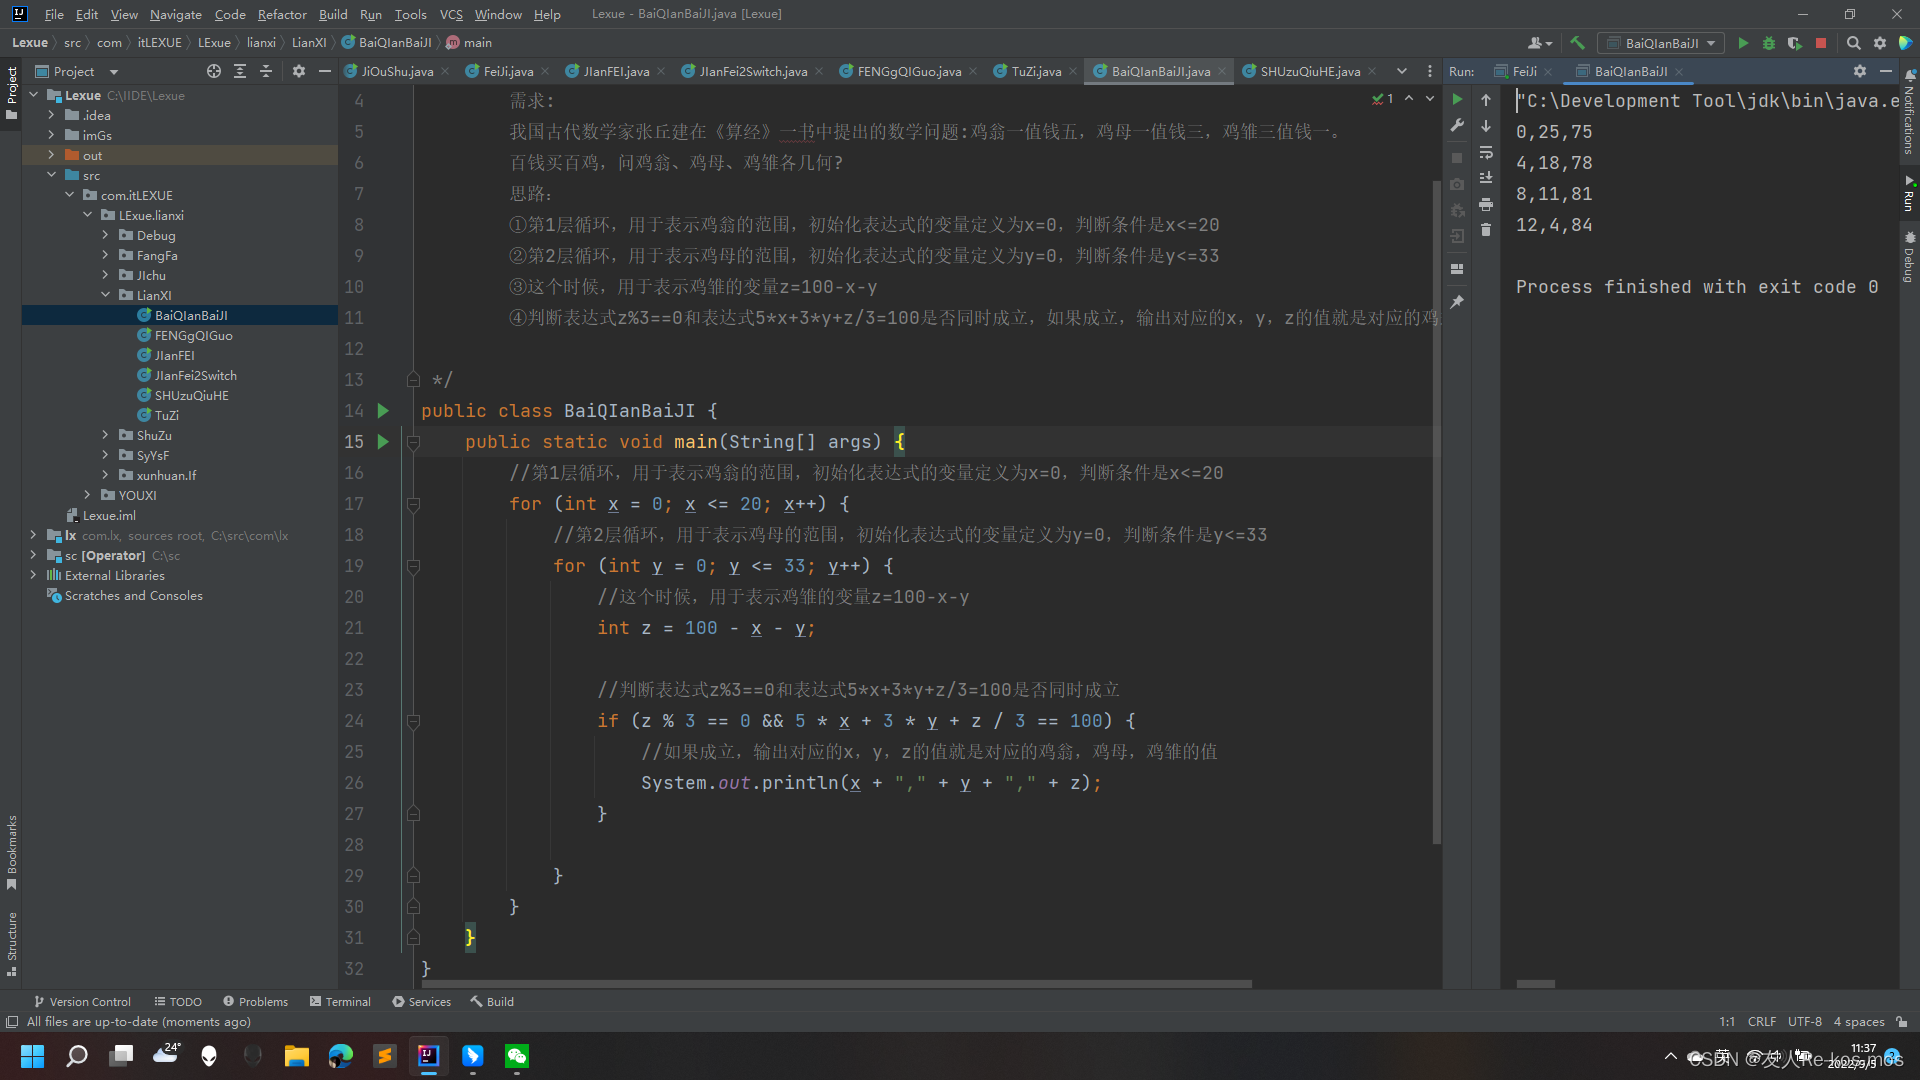Stop the running process using red square
The image size is (1920, 1080).
[x=1821, y=43]
